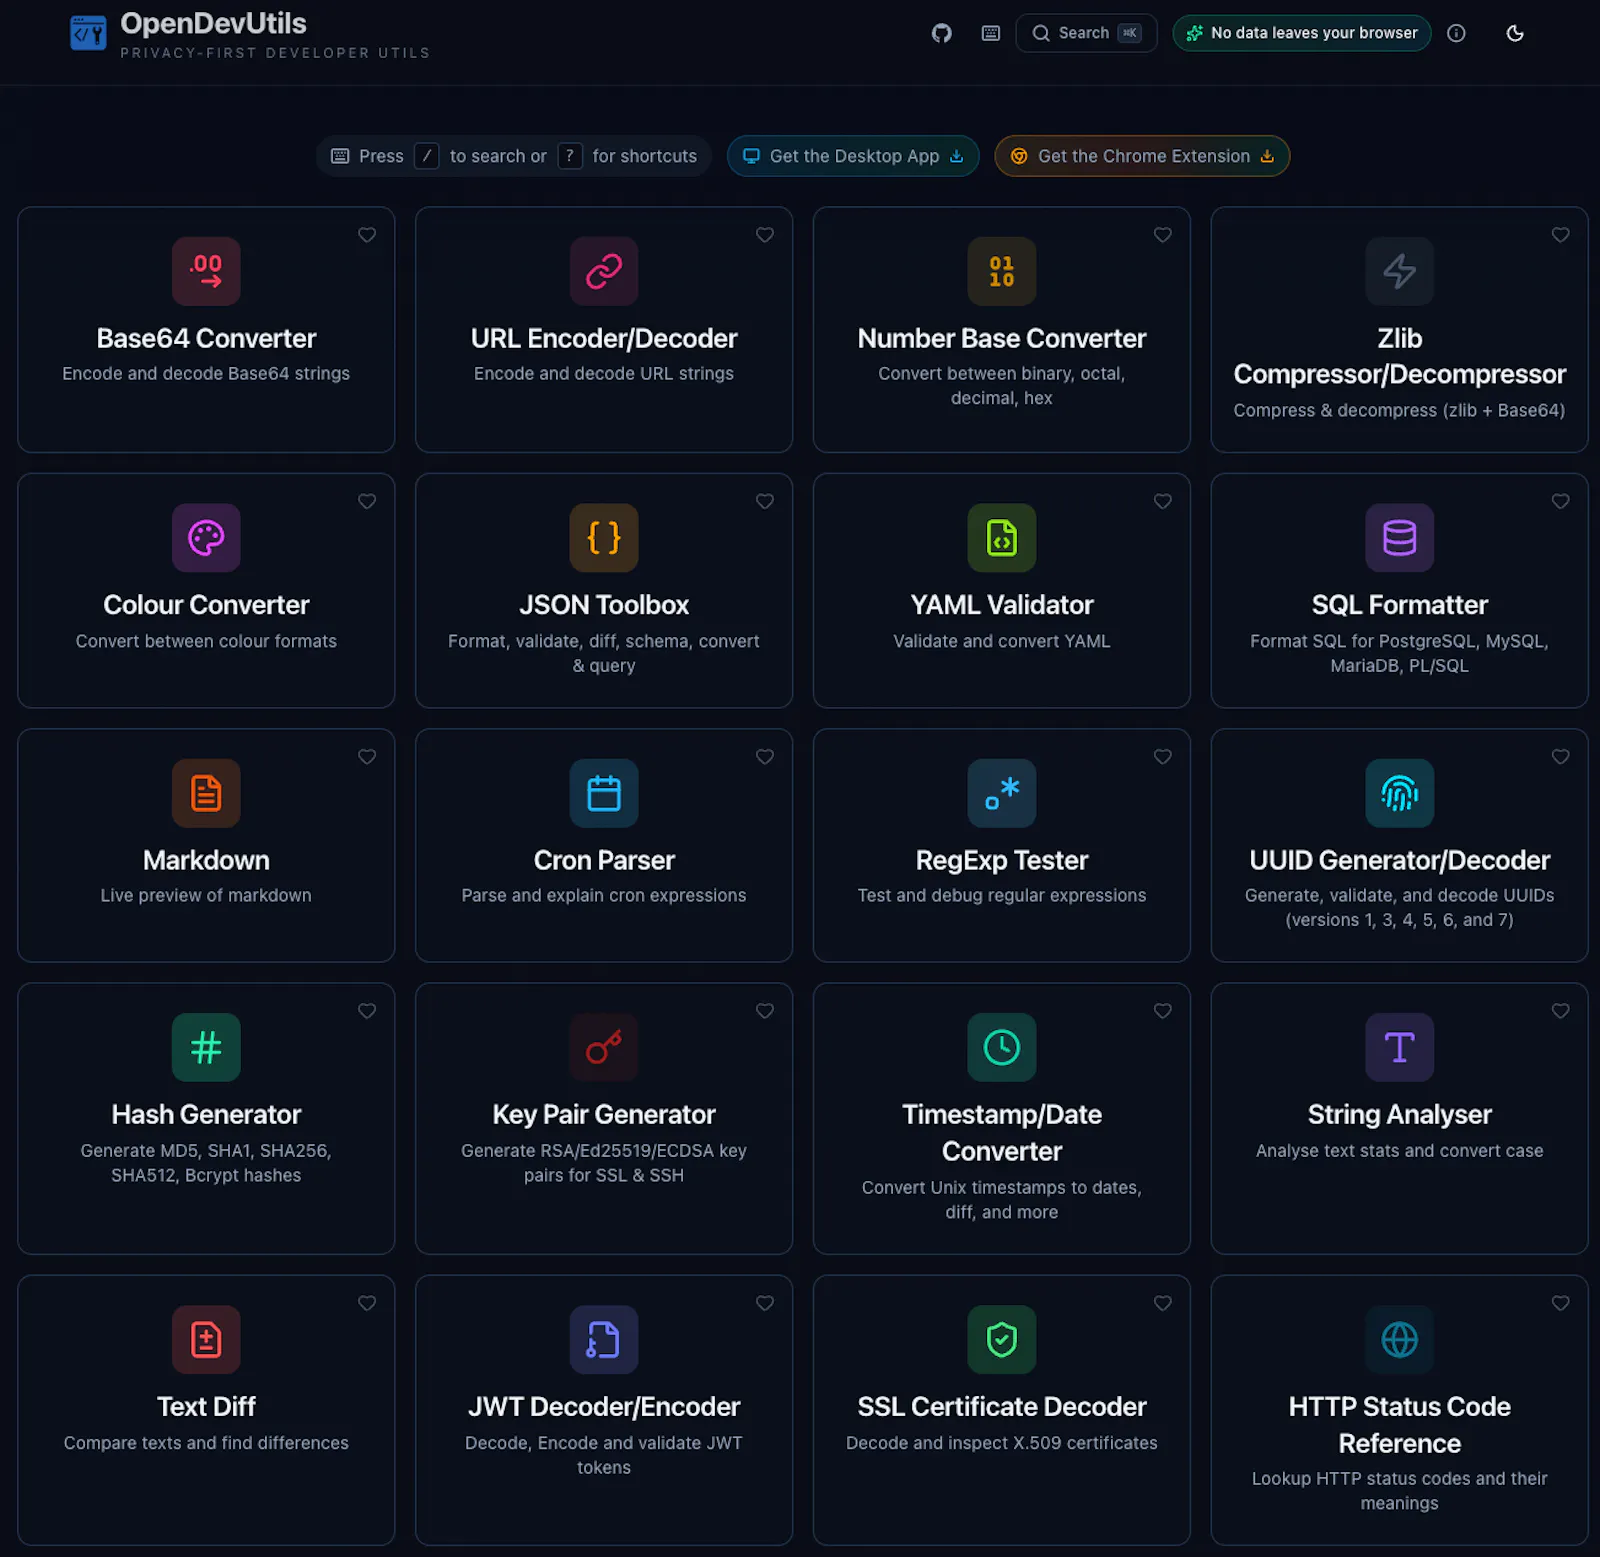Open Base64 Converter tool icon
Viewport: 1600px width, 1557px height.
pos(206,271)
